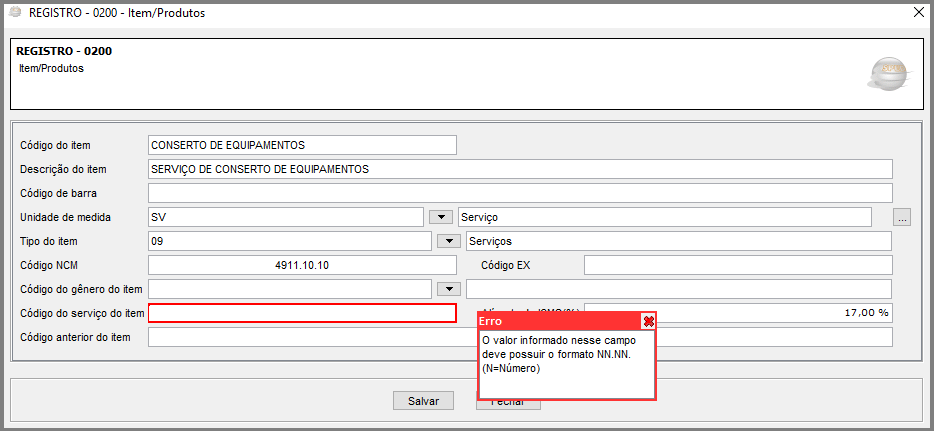
Task: Focus the red Código do serviço field
Action: tap(301, 313)
